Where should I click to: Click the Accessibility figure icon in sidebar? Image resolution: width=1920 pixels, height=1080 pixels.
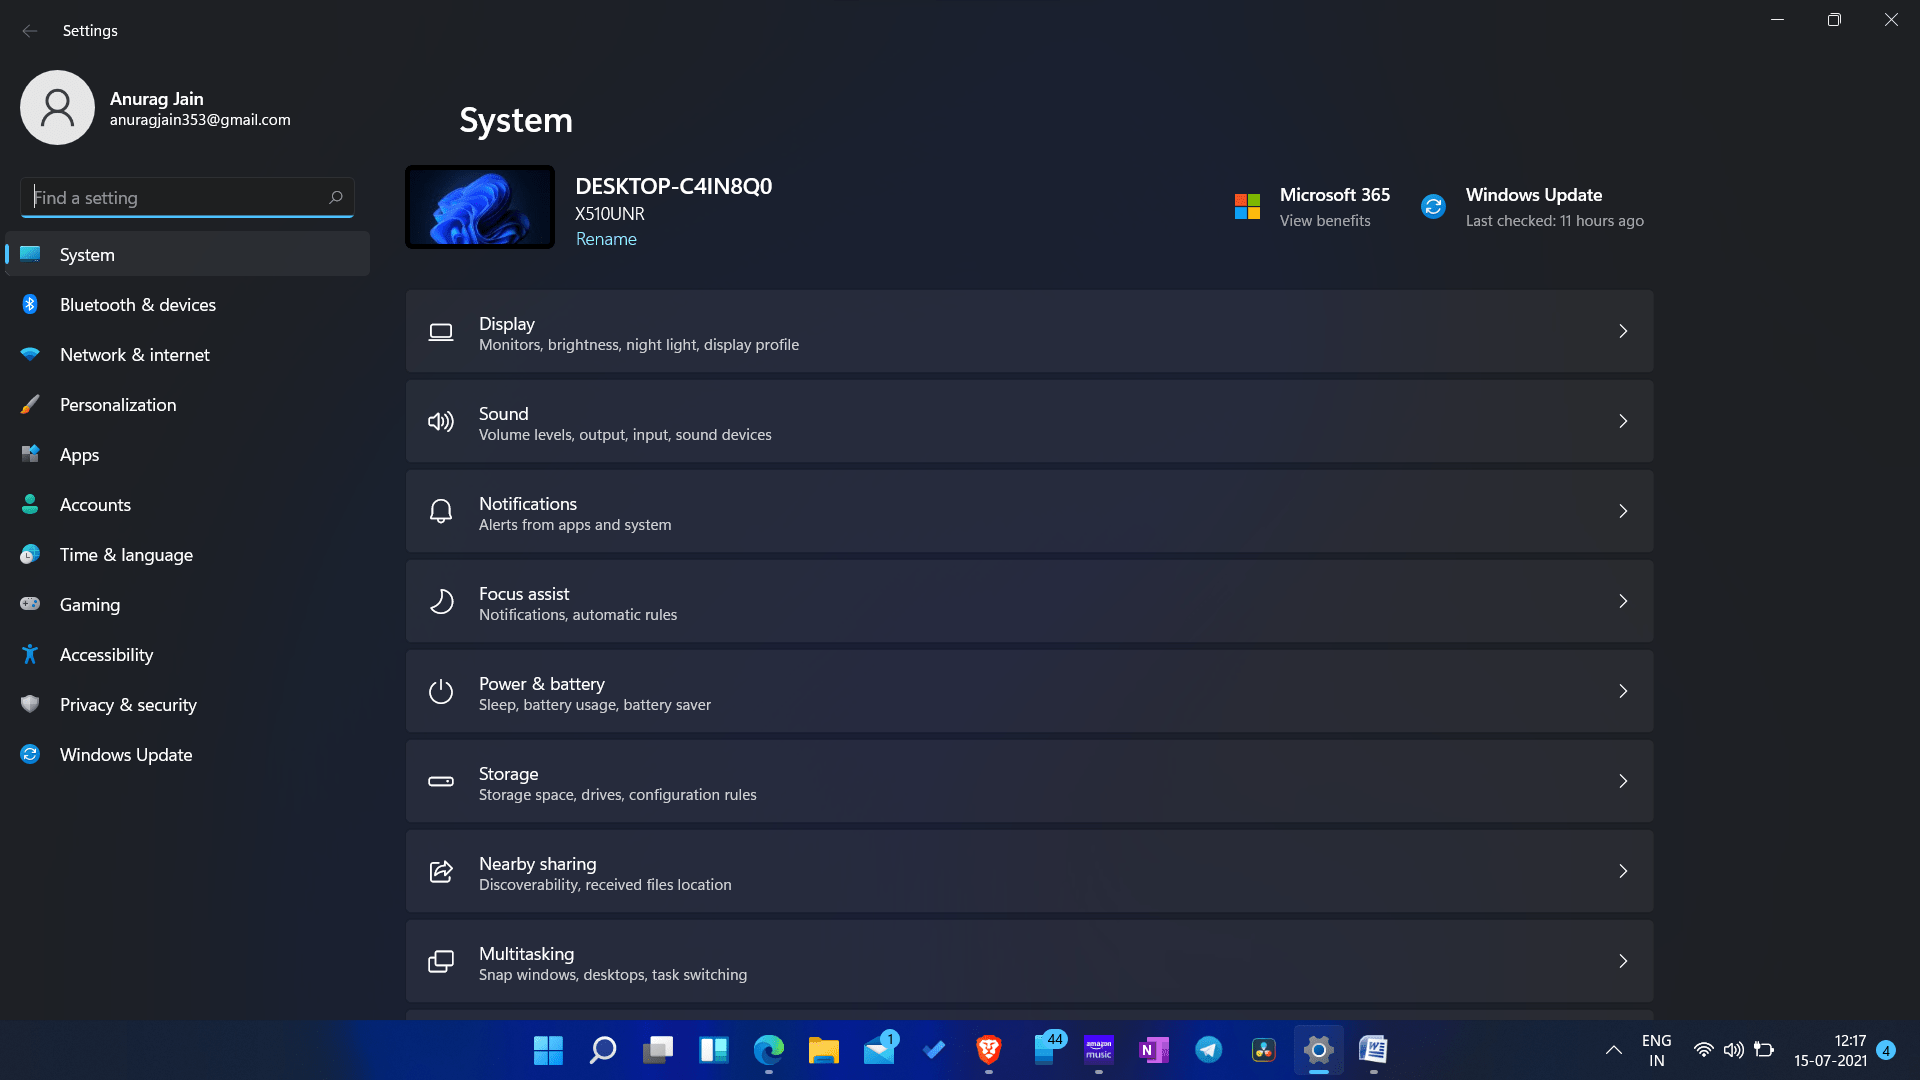pos(30,655)
